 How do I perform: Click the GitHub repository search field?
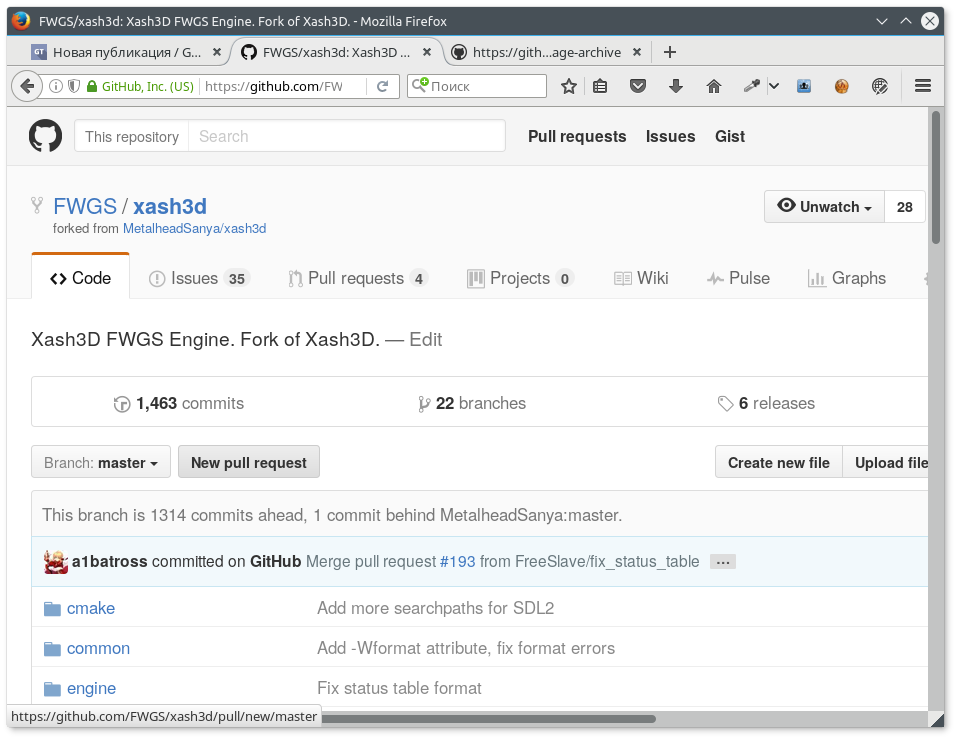click(x=346, y=137)
